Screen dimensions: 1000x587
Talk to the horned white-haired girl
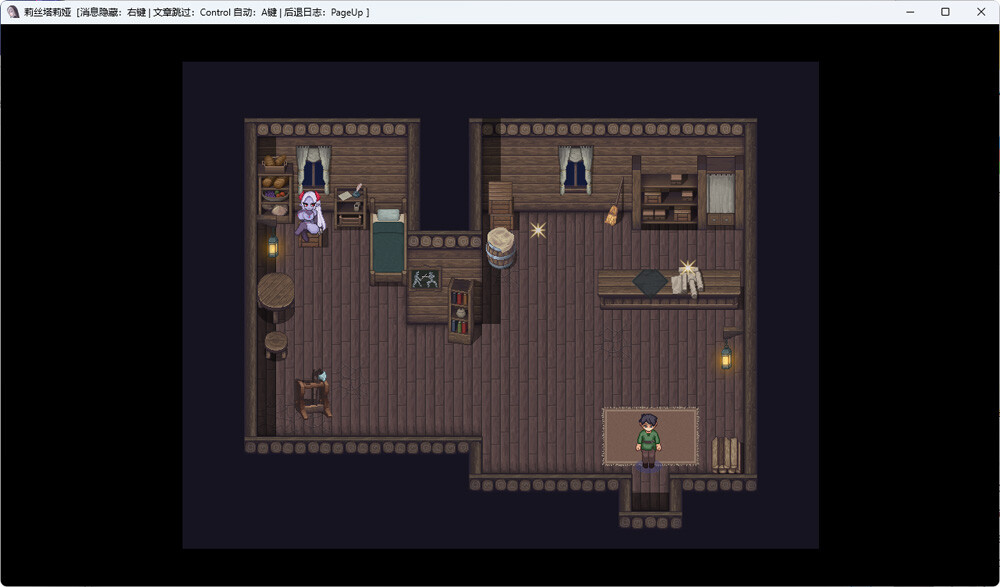tap(311, 216)
